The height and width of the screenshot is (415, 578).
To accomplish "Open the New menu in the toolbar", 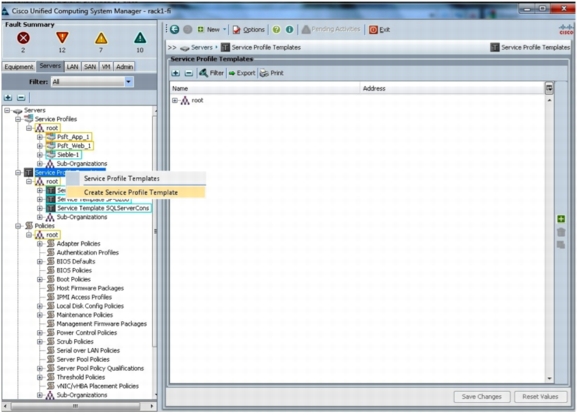I will [212, 29].
